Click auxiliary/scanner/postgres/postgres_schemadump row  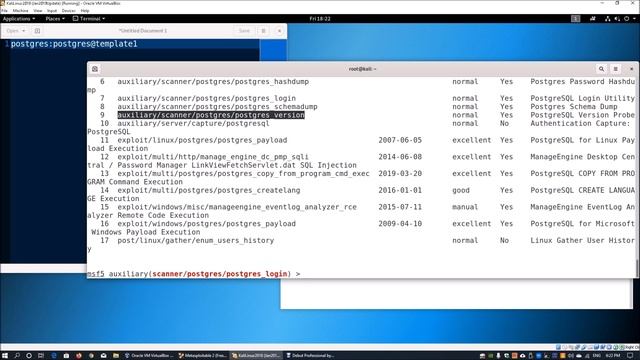pyautogui.click(x=217, y=107)
